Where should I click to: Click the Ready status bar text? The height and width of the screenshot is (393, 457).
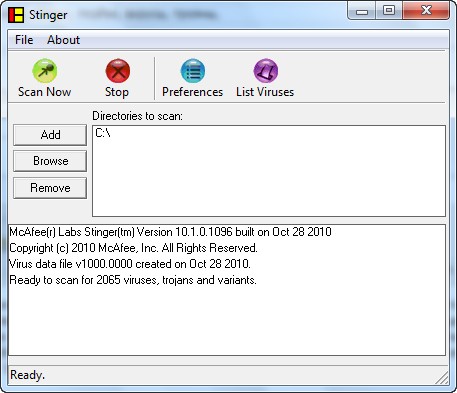click(x=27, y=375)
